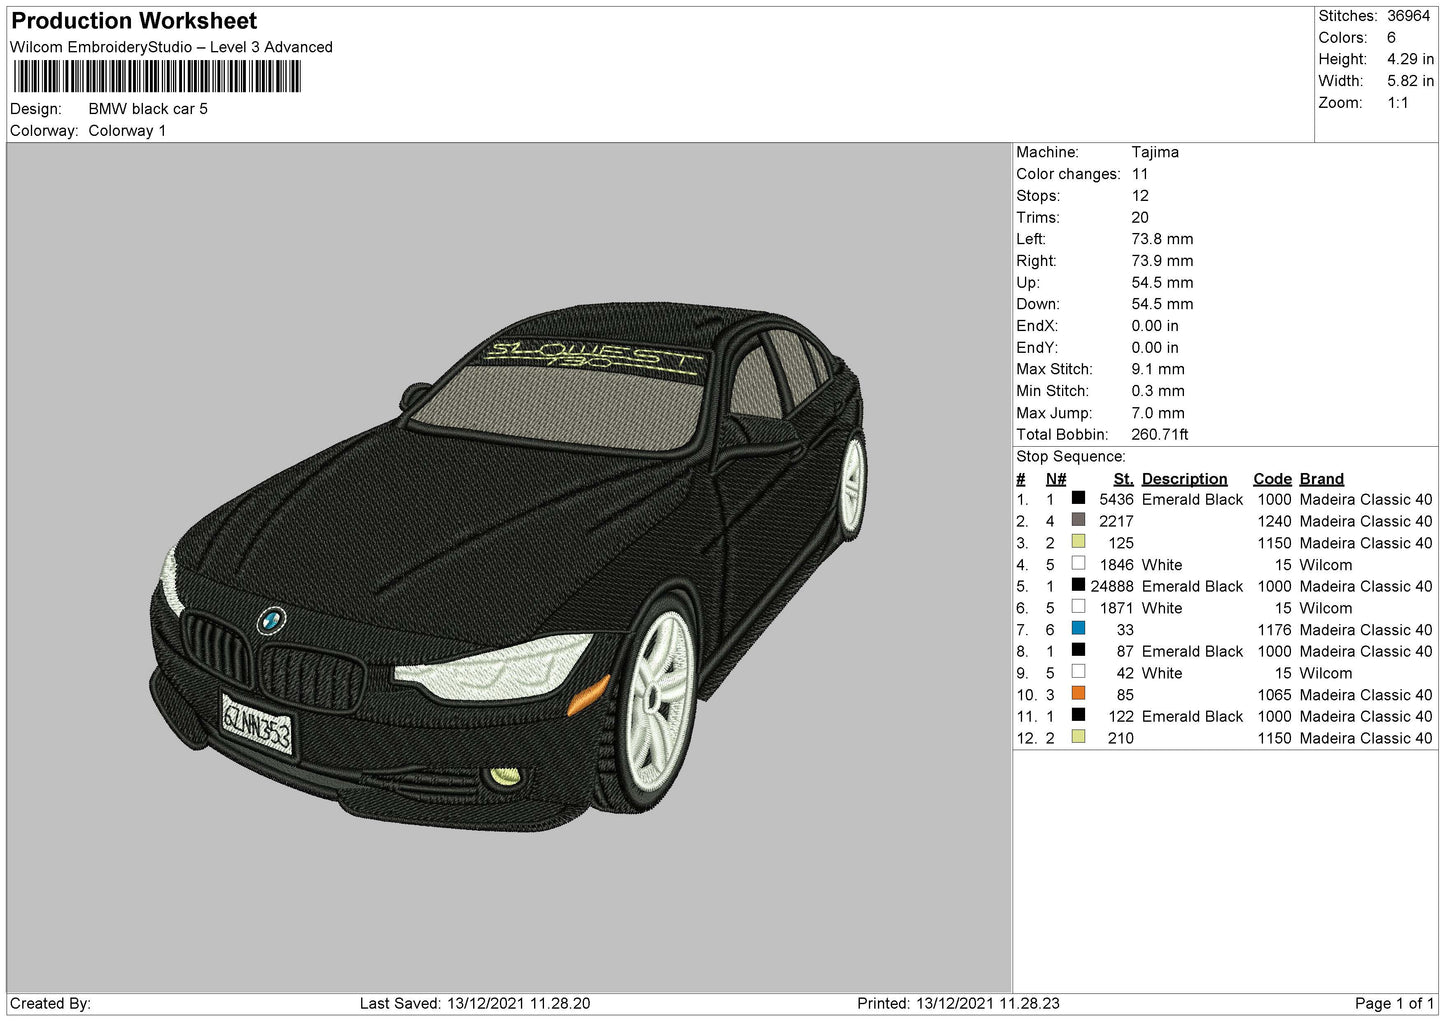Click the Trims value 20
The image size is (1445, 1021).
coord(1140,218)
